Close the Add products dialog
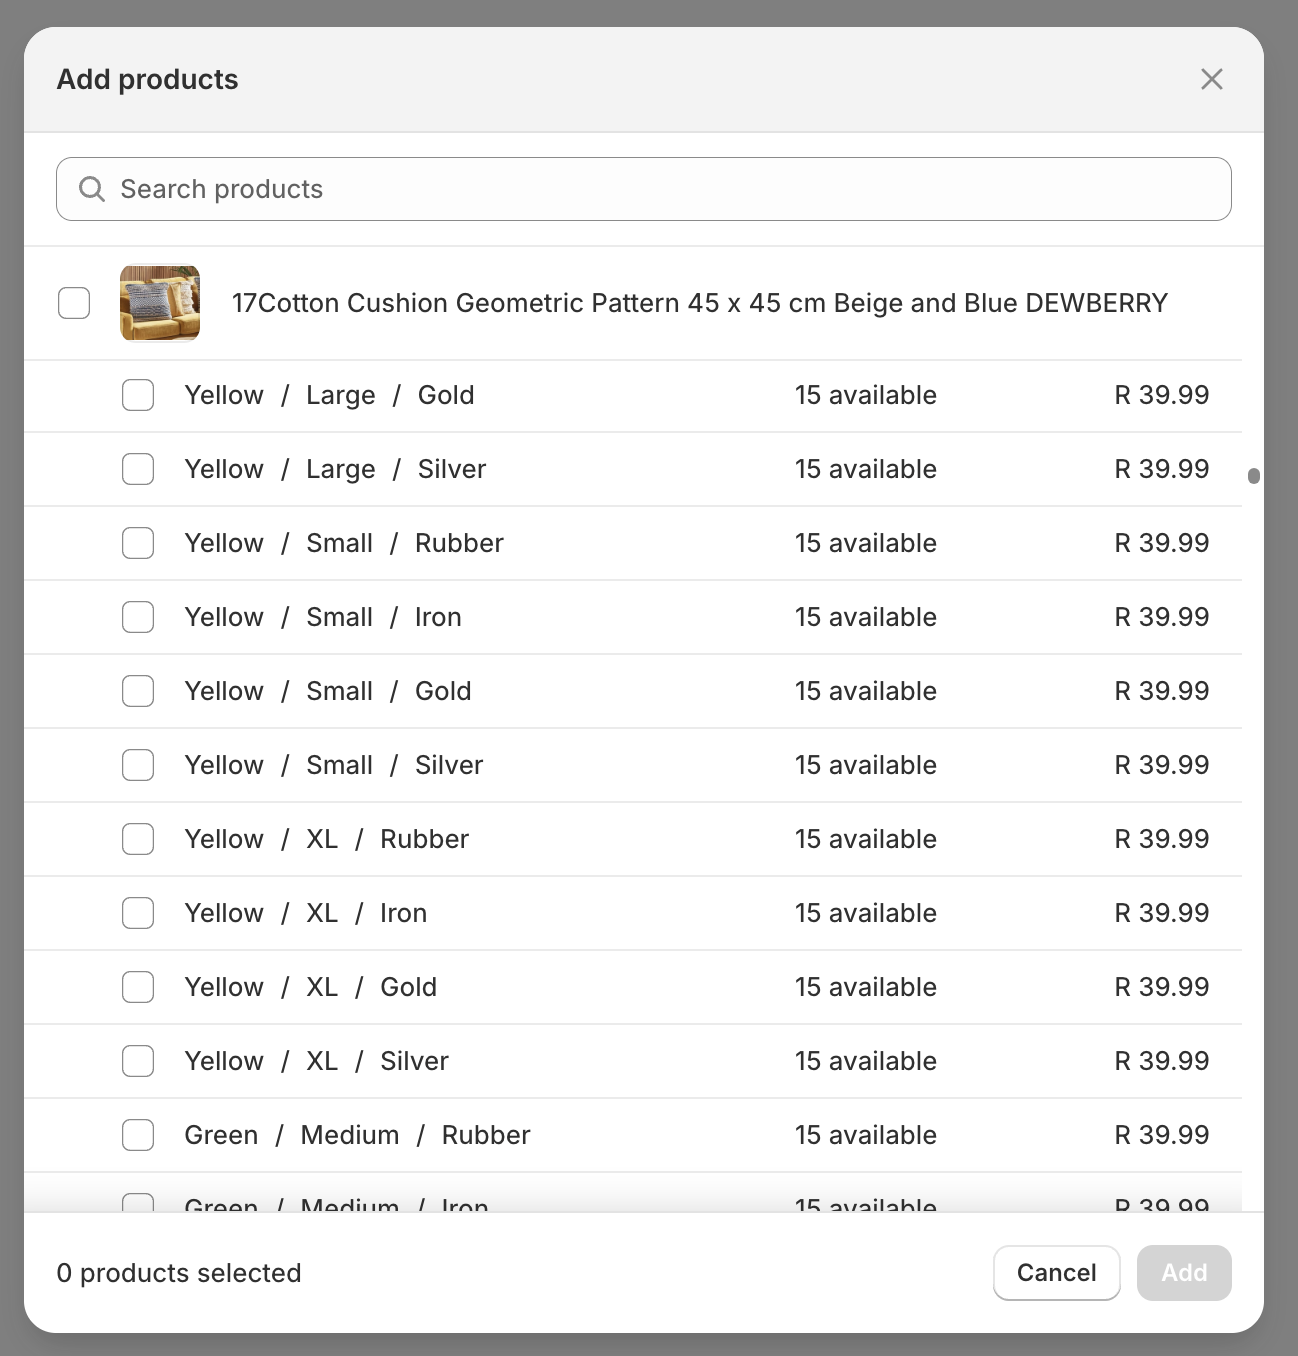 (1211, 79)
